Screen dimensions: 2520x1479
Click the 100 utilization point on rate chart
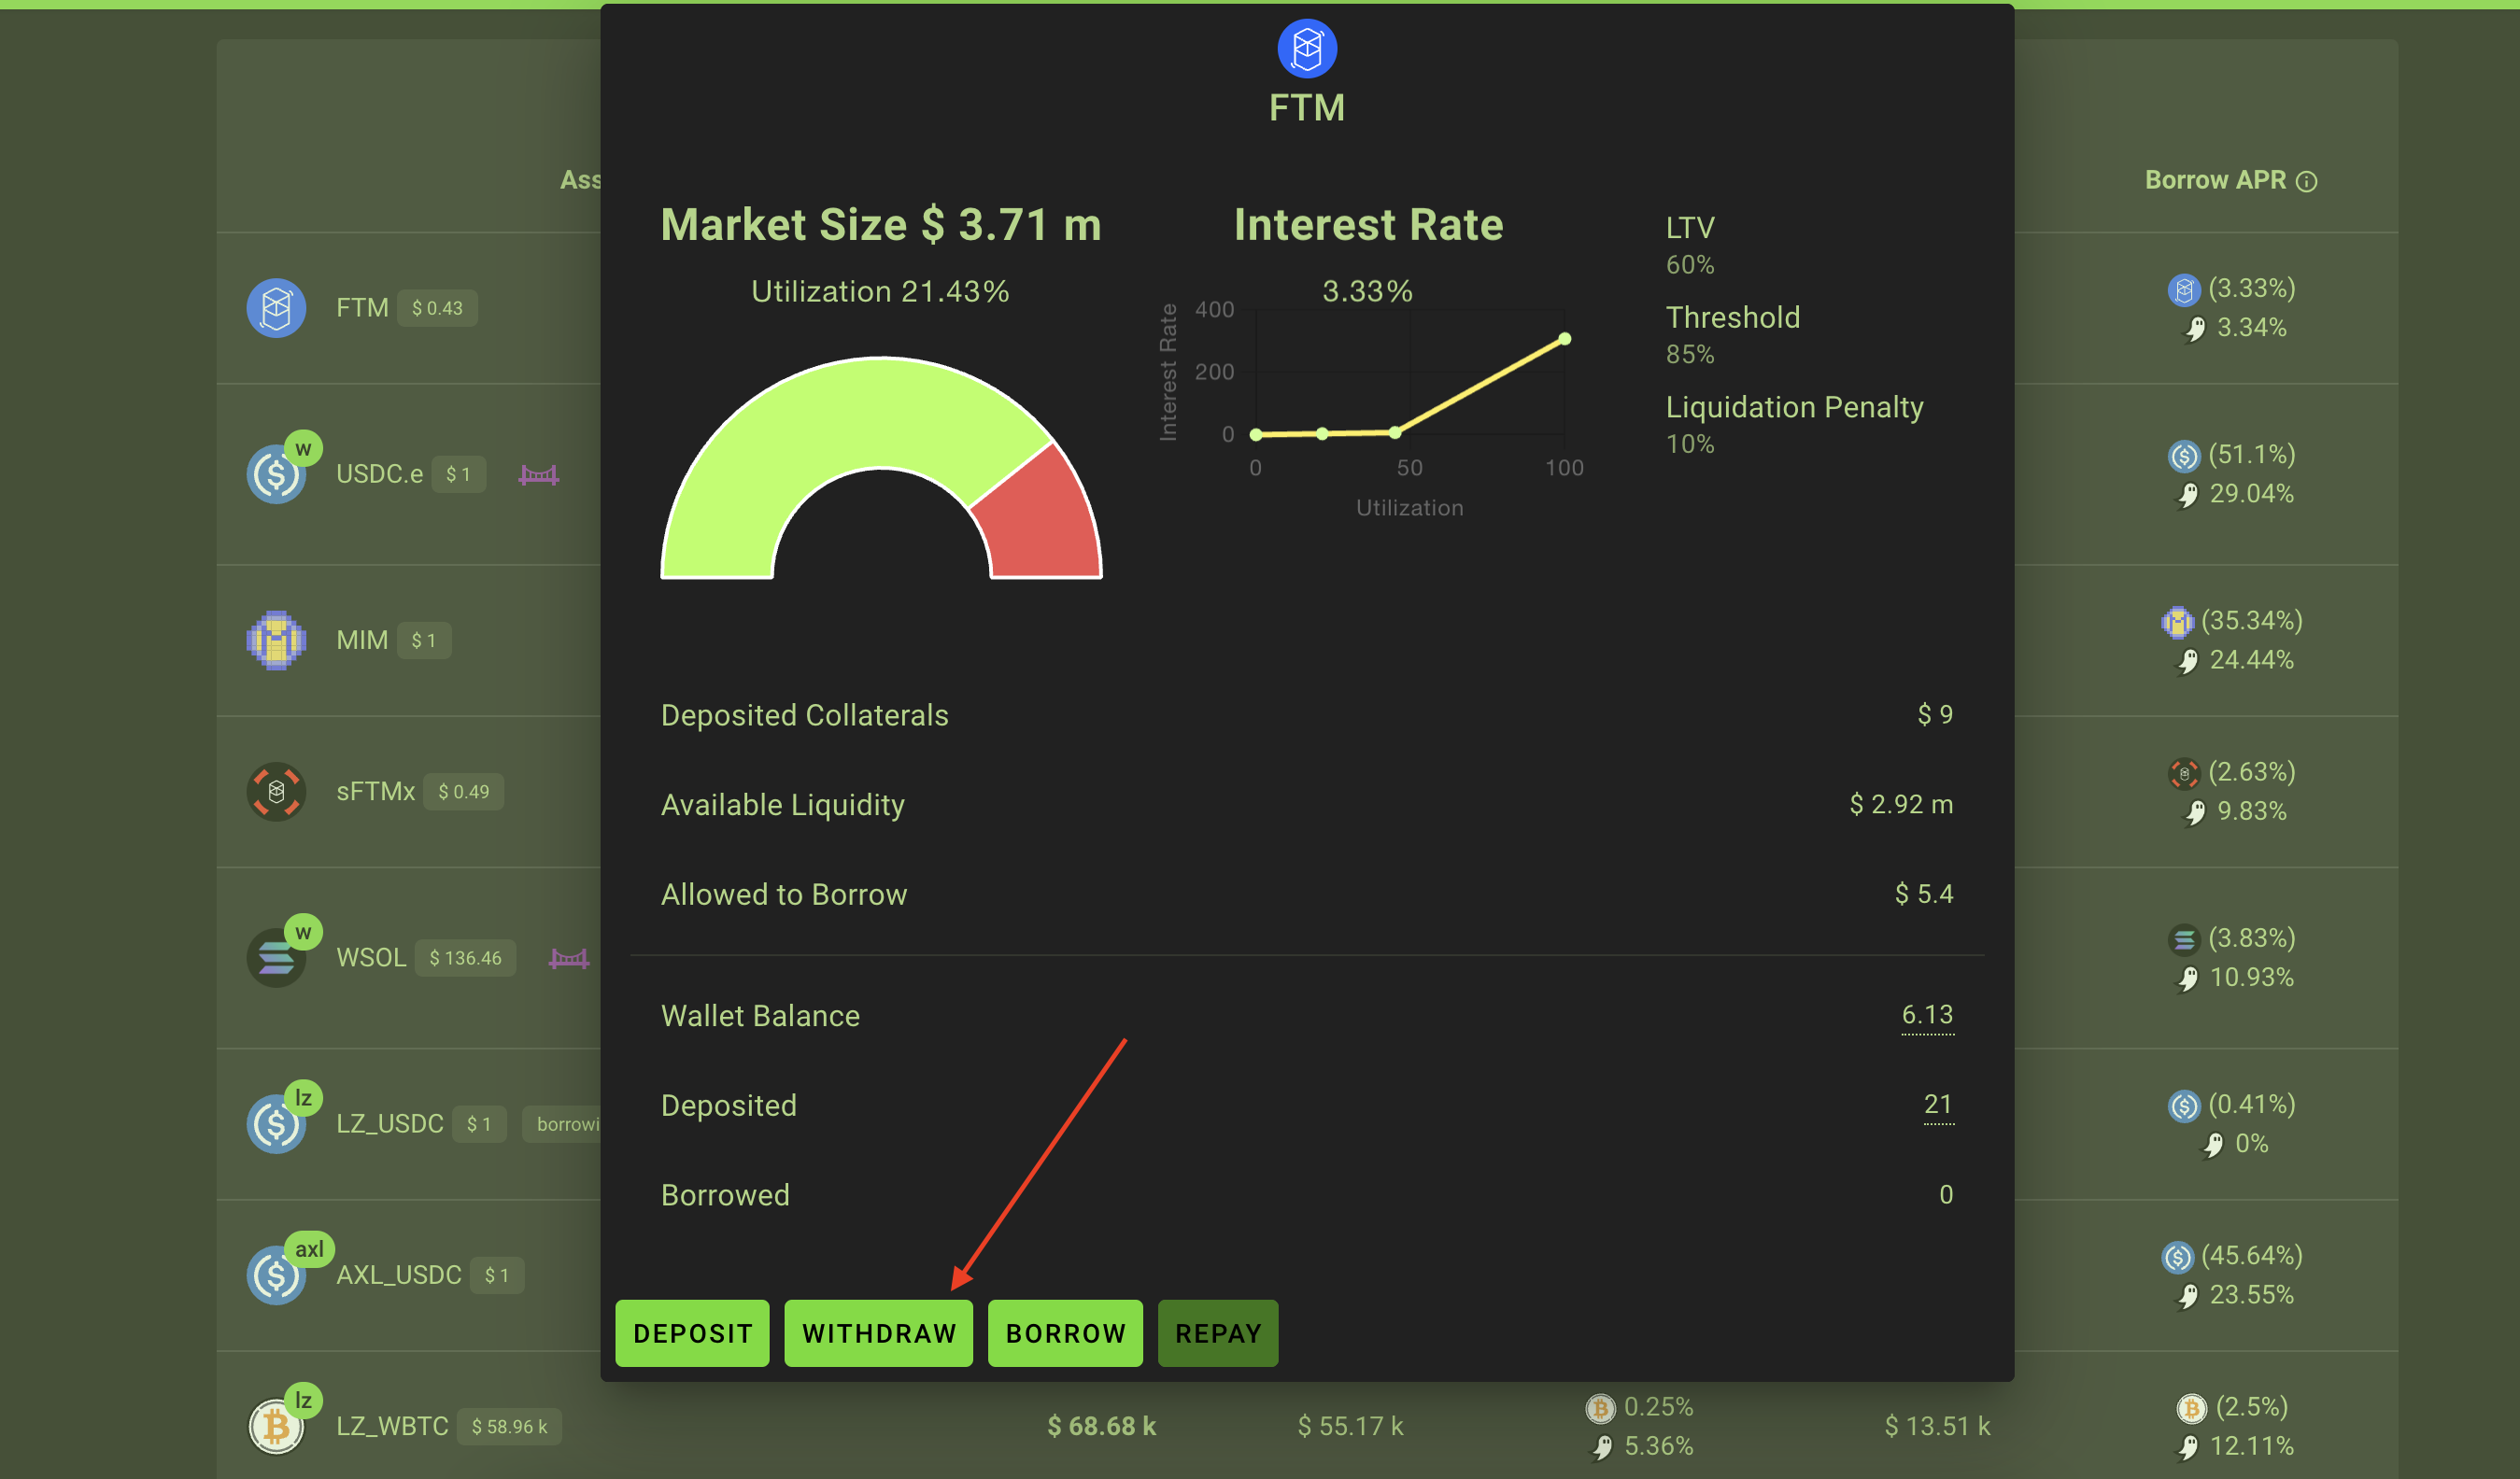(x=1564, y=339)
